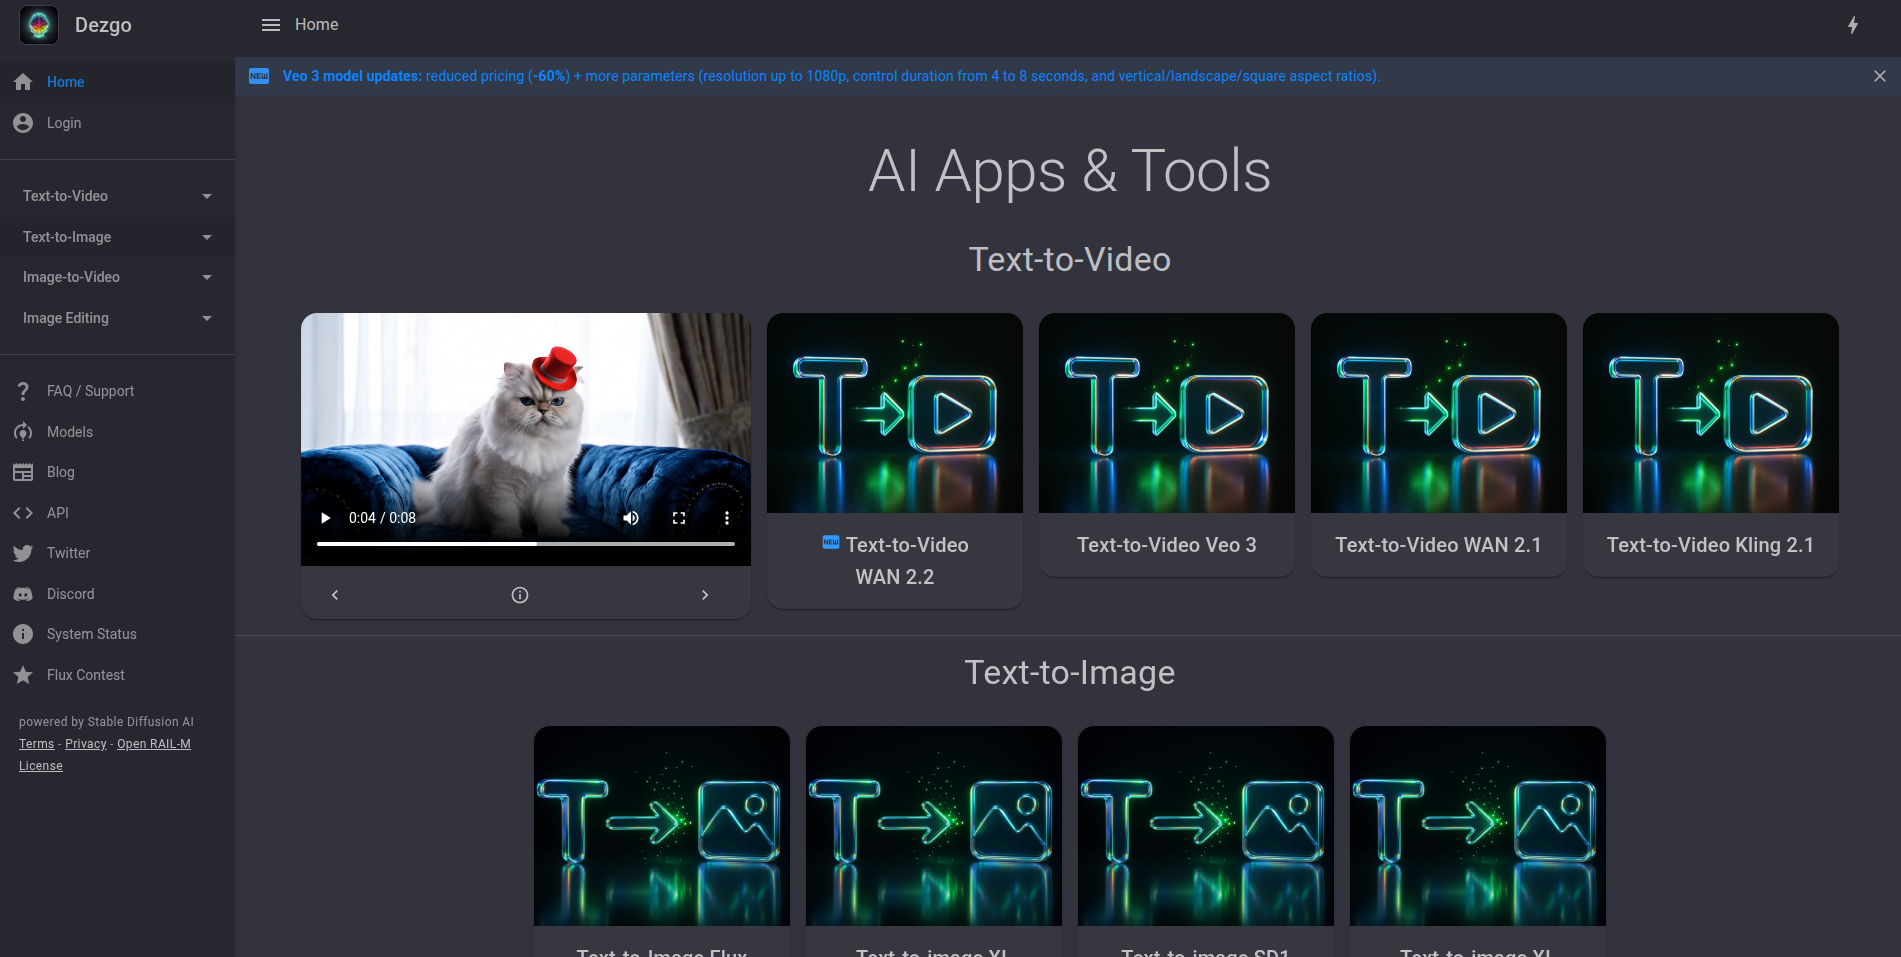Viewport: 1901px width, 957px height.
Task: Open the Login page from sidebar
Action: click(x=64, y=123)
